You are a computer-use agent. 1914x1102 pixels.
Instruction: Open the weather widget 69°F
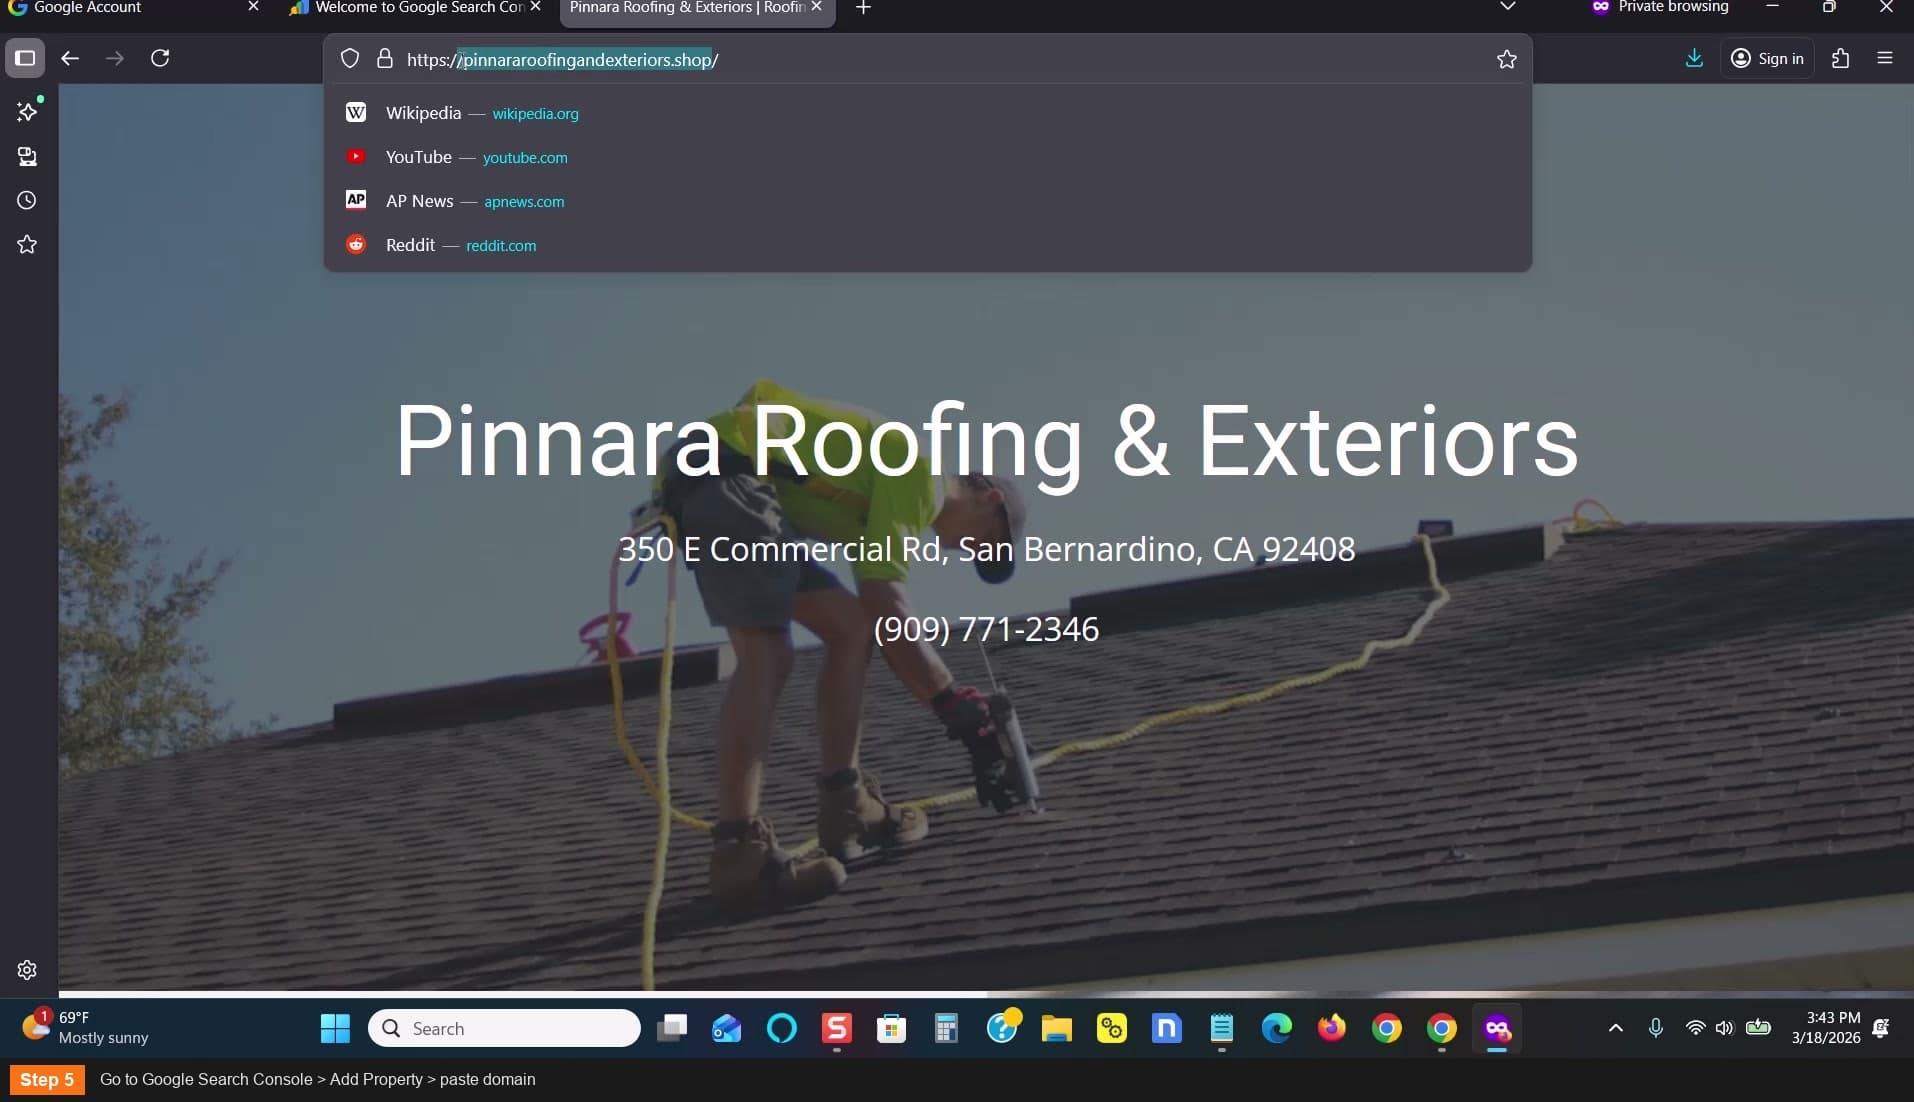click(x=86, y=1027)
